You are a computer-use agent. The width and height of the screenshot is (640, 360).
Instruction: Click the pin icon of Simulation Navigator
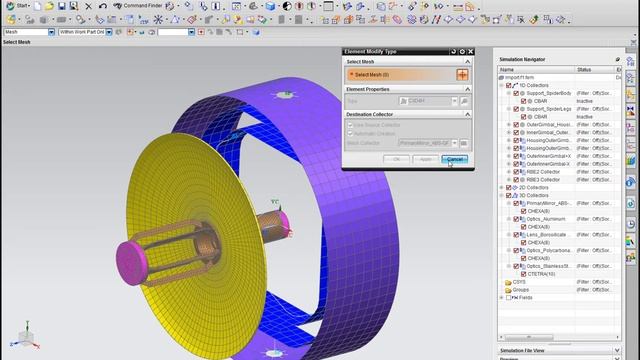pos(617,60)
